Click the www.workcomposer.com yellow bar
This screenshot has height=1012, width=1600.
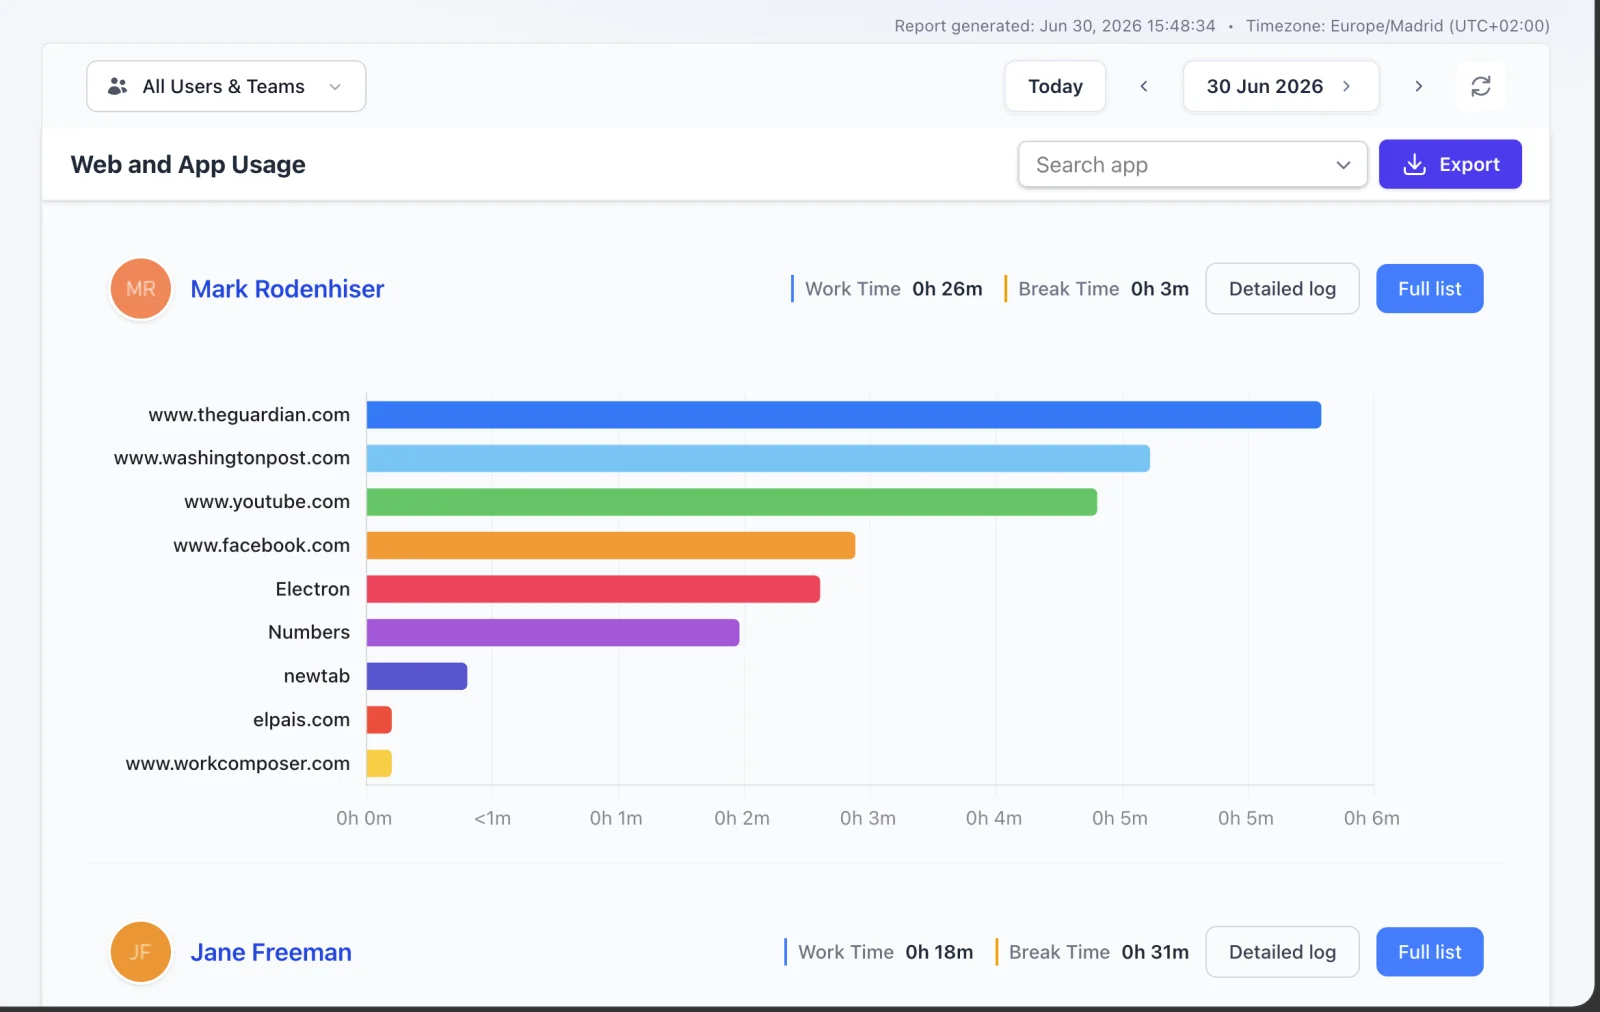[379, 763]
